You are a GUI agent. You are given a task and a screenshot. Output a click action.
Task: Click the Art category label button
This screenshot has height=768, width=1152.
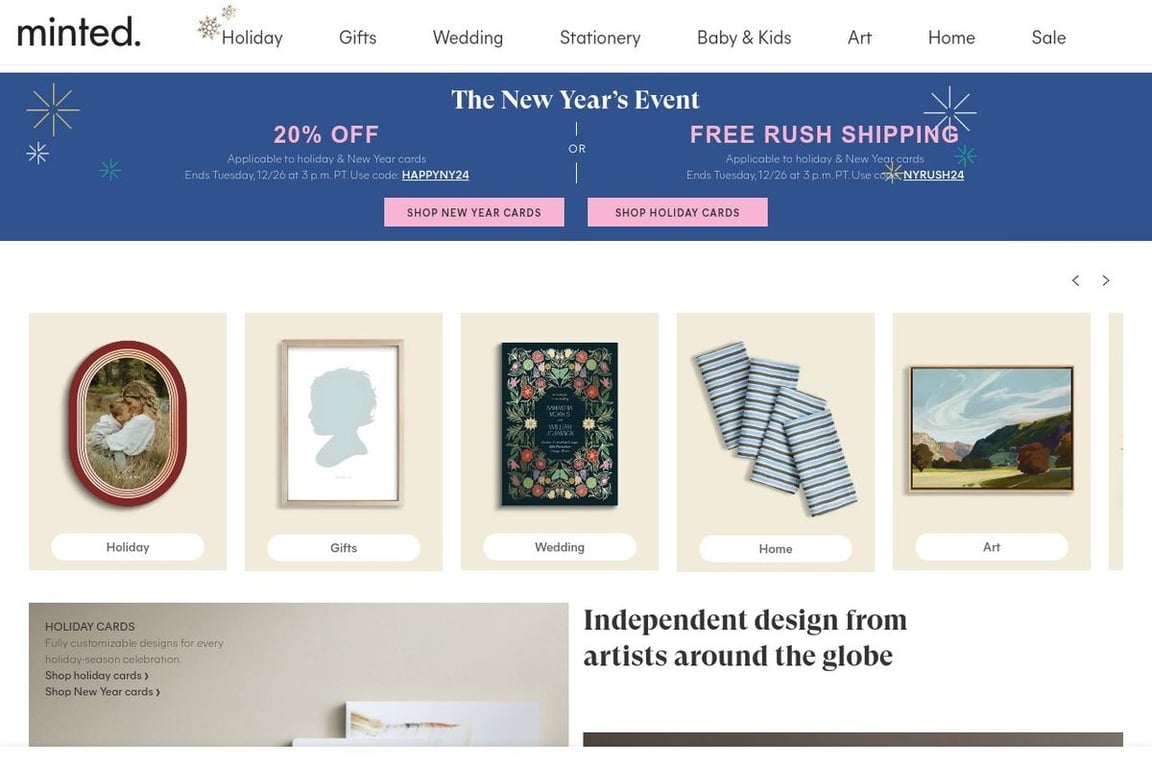click(991, 547)
